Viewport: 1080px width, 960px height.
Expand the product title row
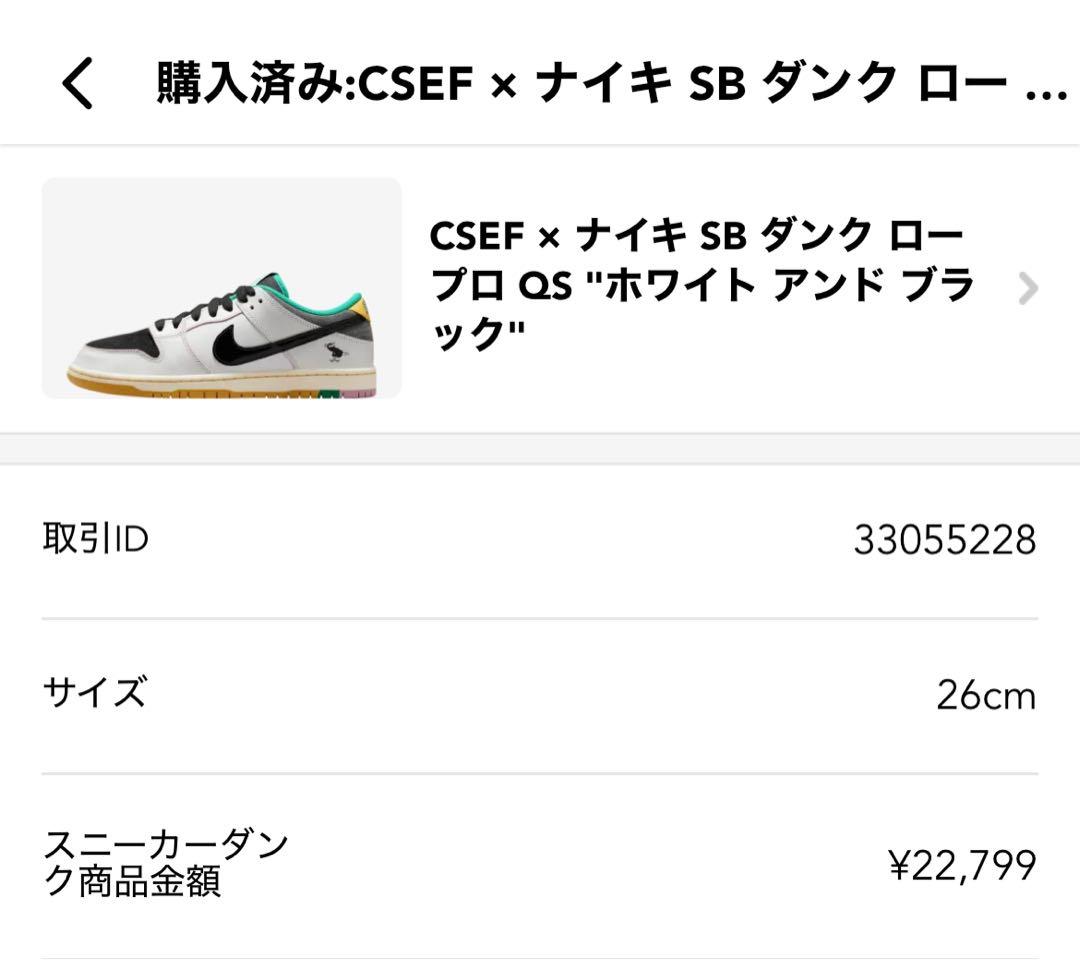(700, 288)
